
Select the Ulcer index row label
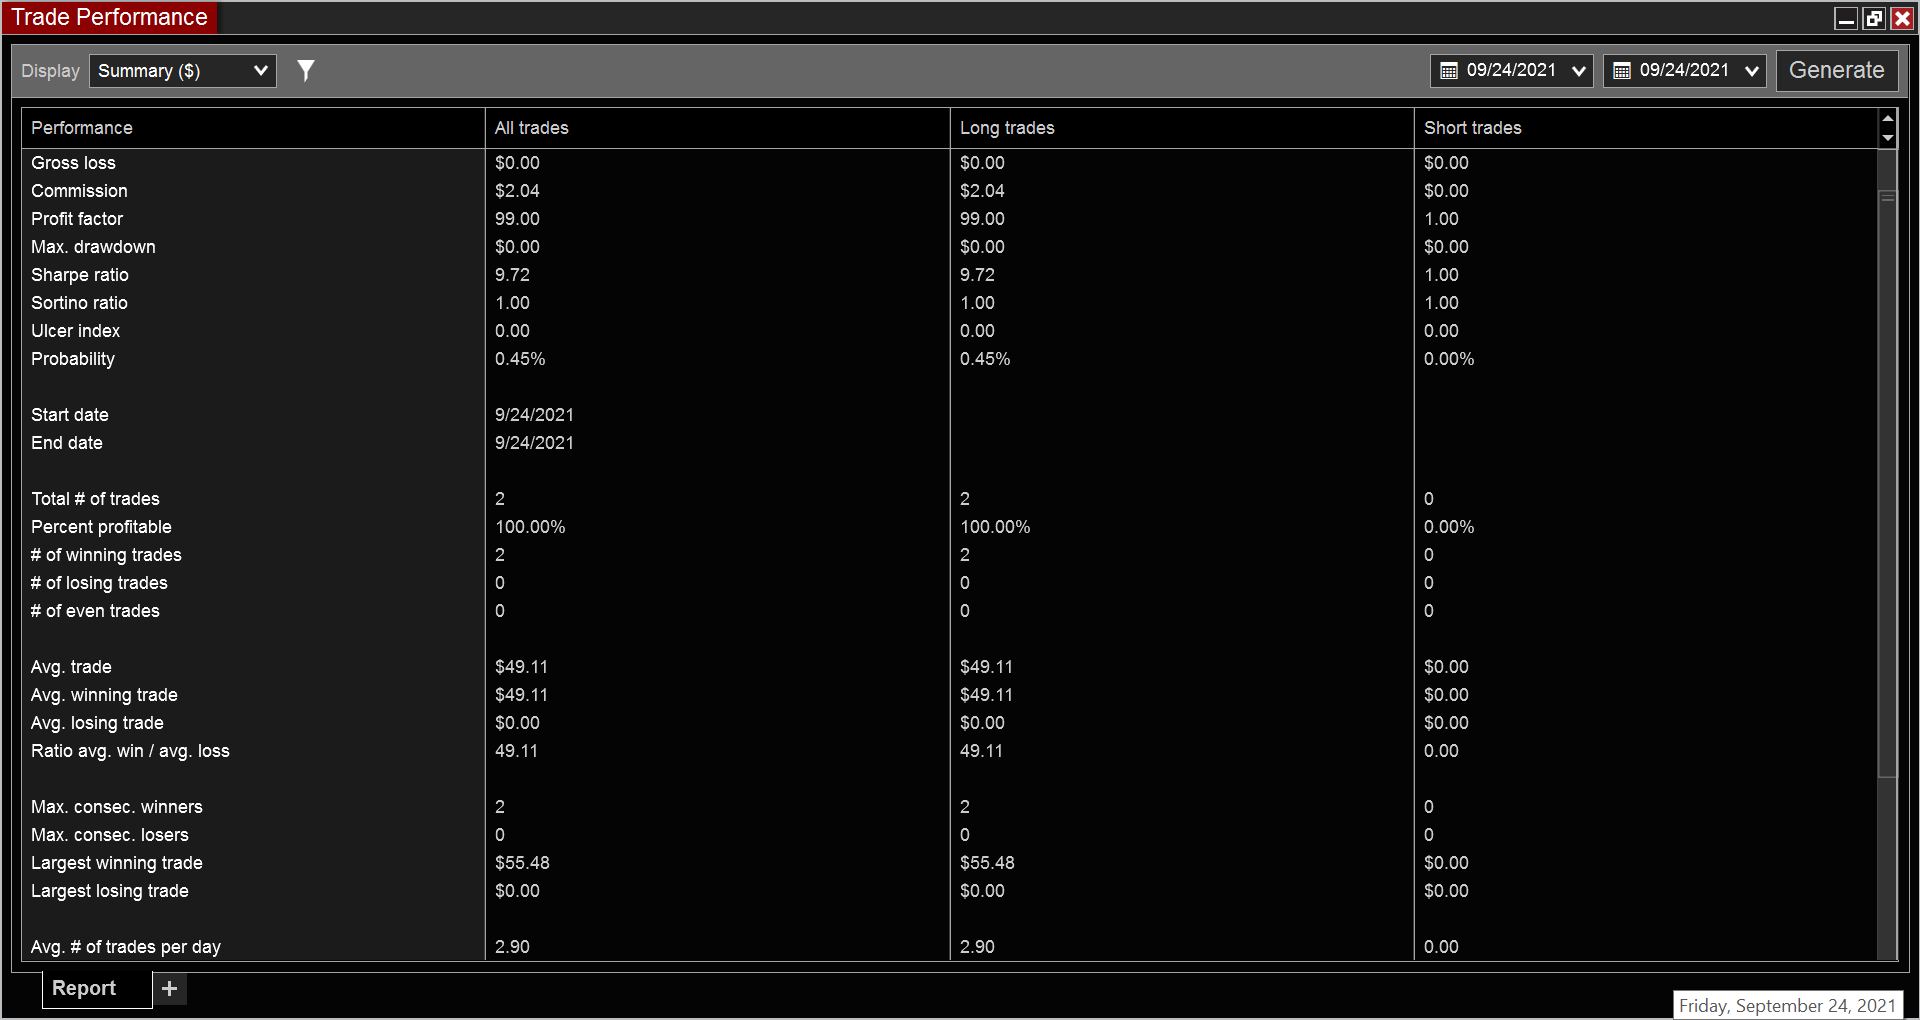[x=75, y=331]
